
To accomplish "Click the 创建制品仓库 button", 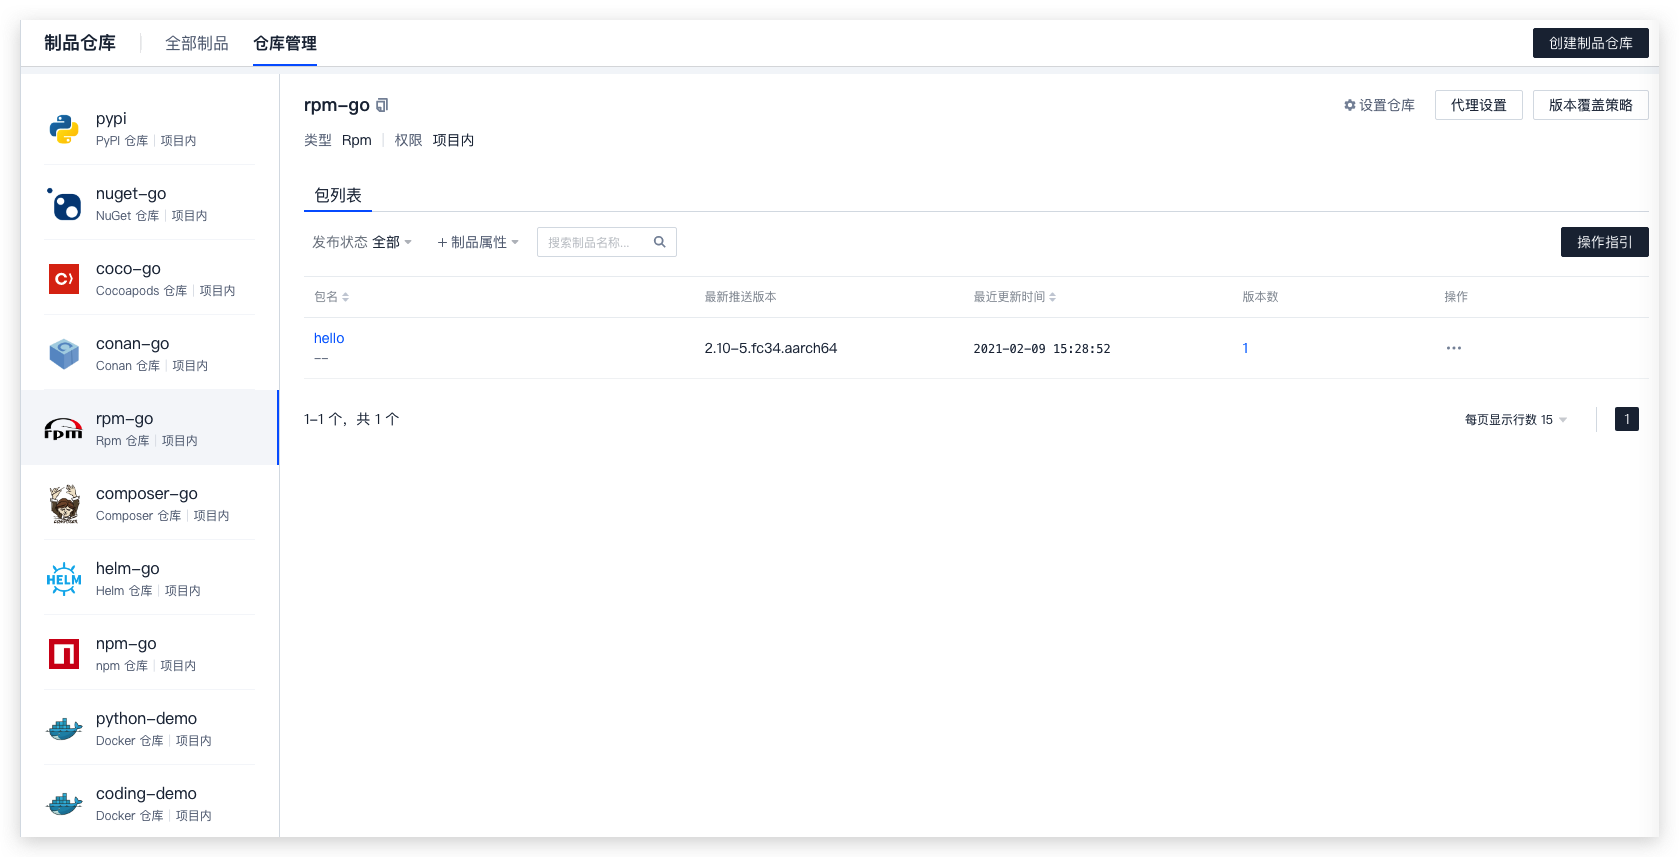I will [x=1591, y=43].
